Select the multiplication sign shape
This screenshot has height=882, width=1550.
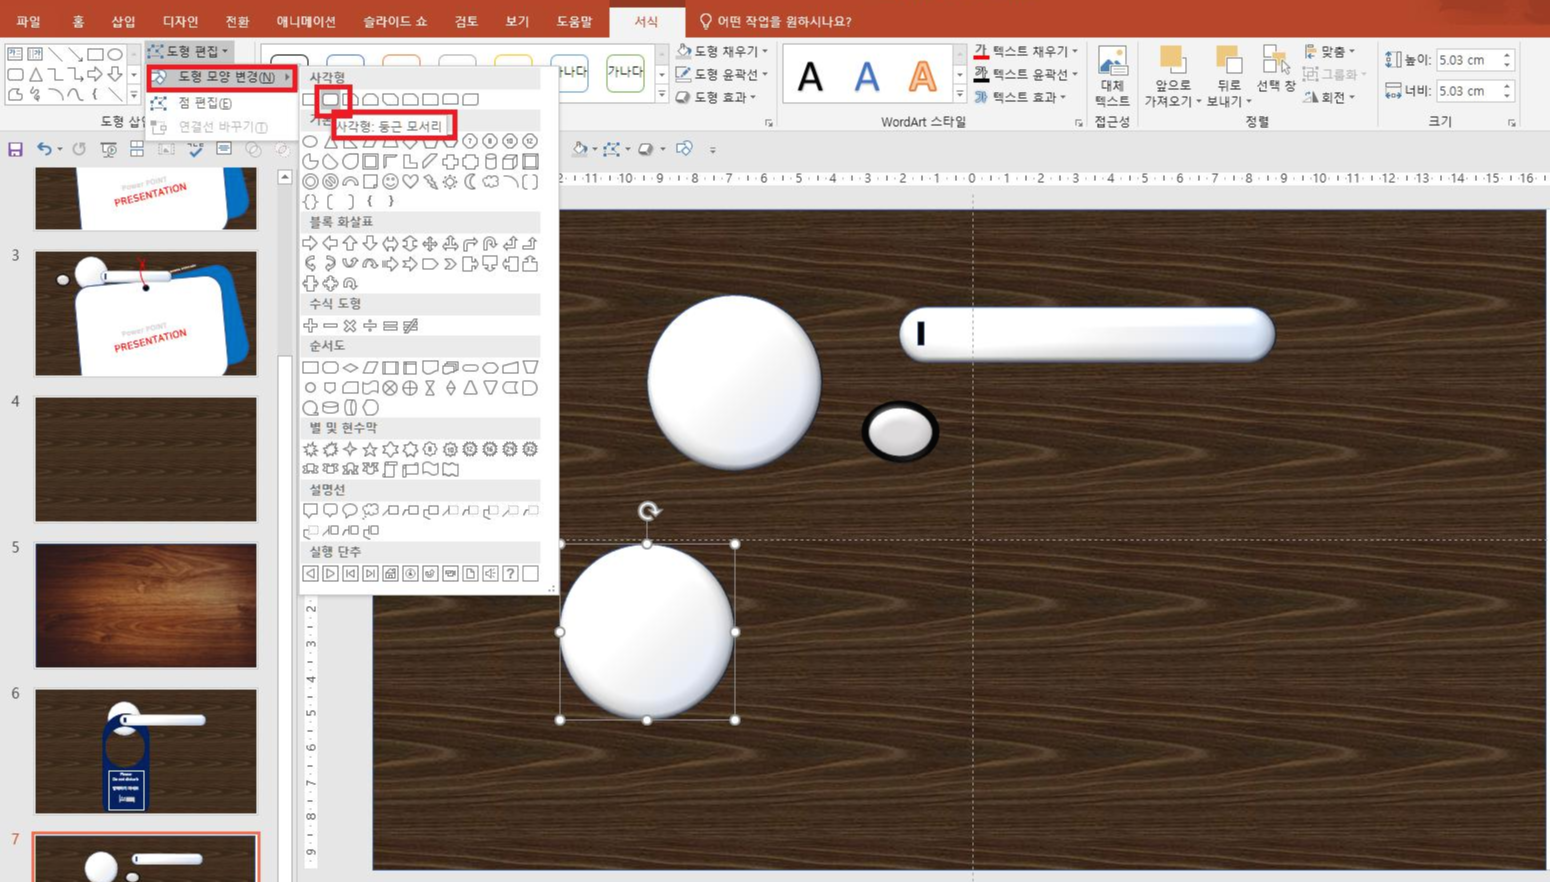350,326
